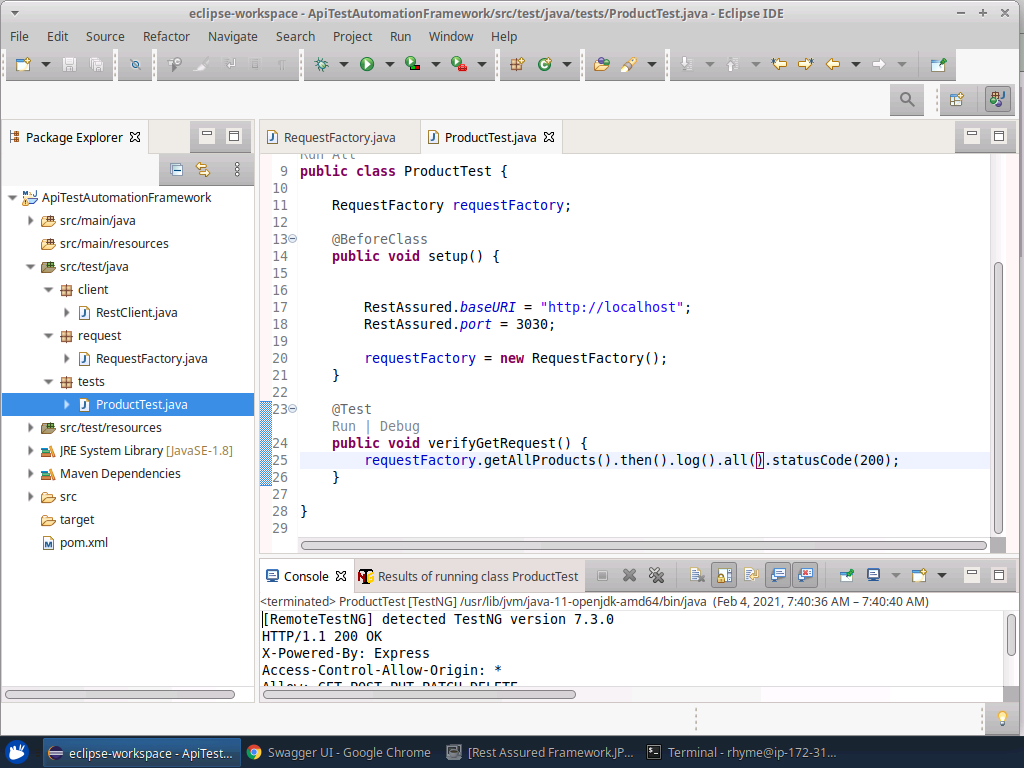1024x768 pixels.
Task: Toggle Word Wrap in the Console
Action: tap(750, 575)
